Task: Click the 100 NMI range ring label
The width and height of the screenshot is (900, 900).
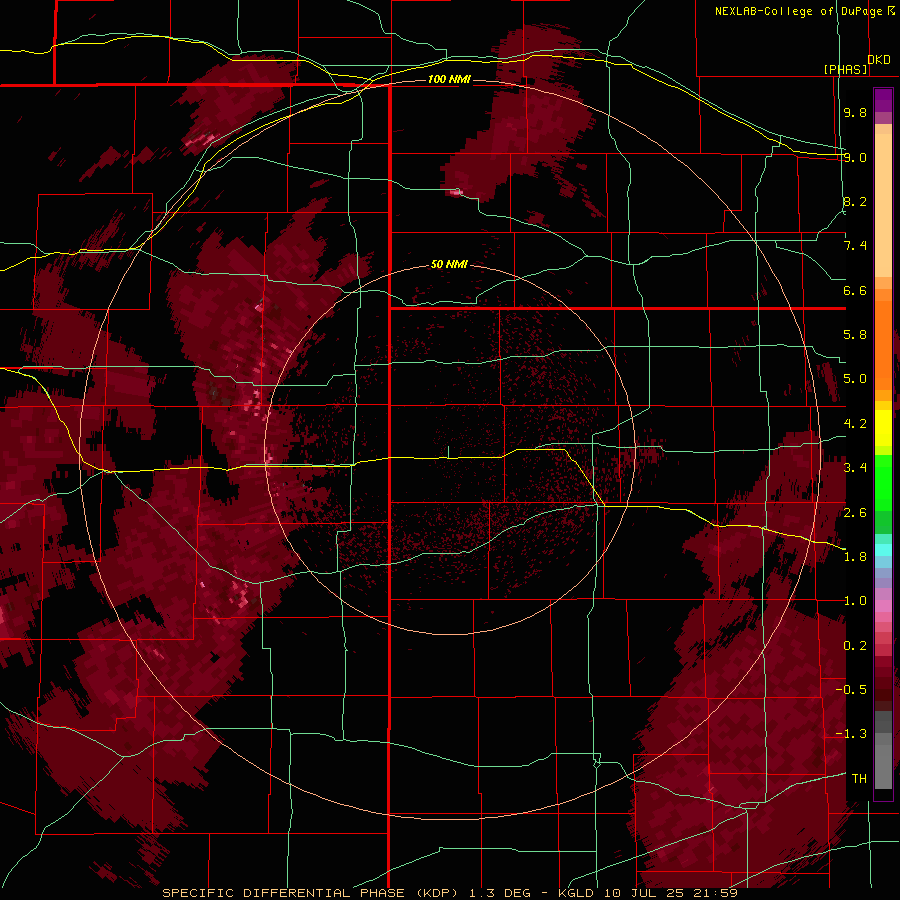Action: [x=449, y=79]
